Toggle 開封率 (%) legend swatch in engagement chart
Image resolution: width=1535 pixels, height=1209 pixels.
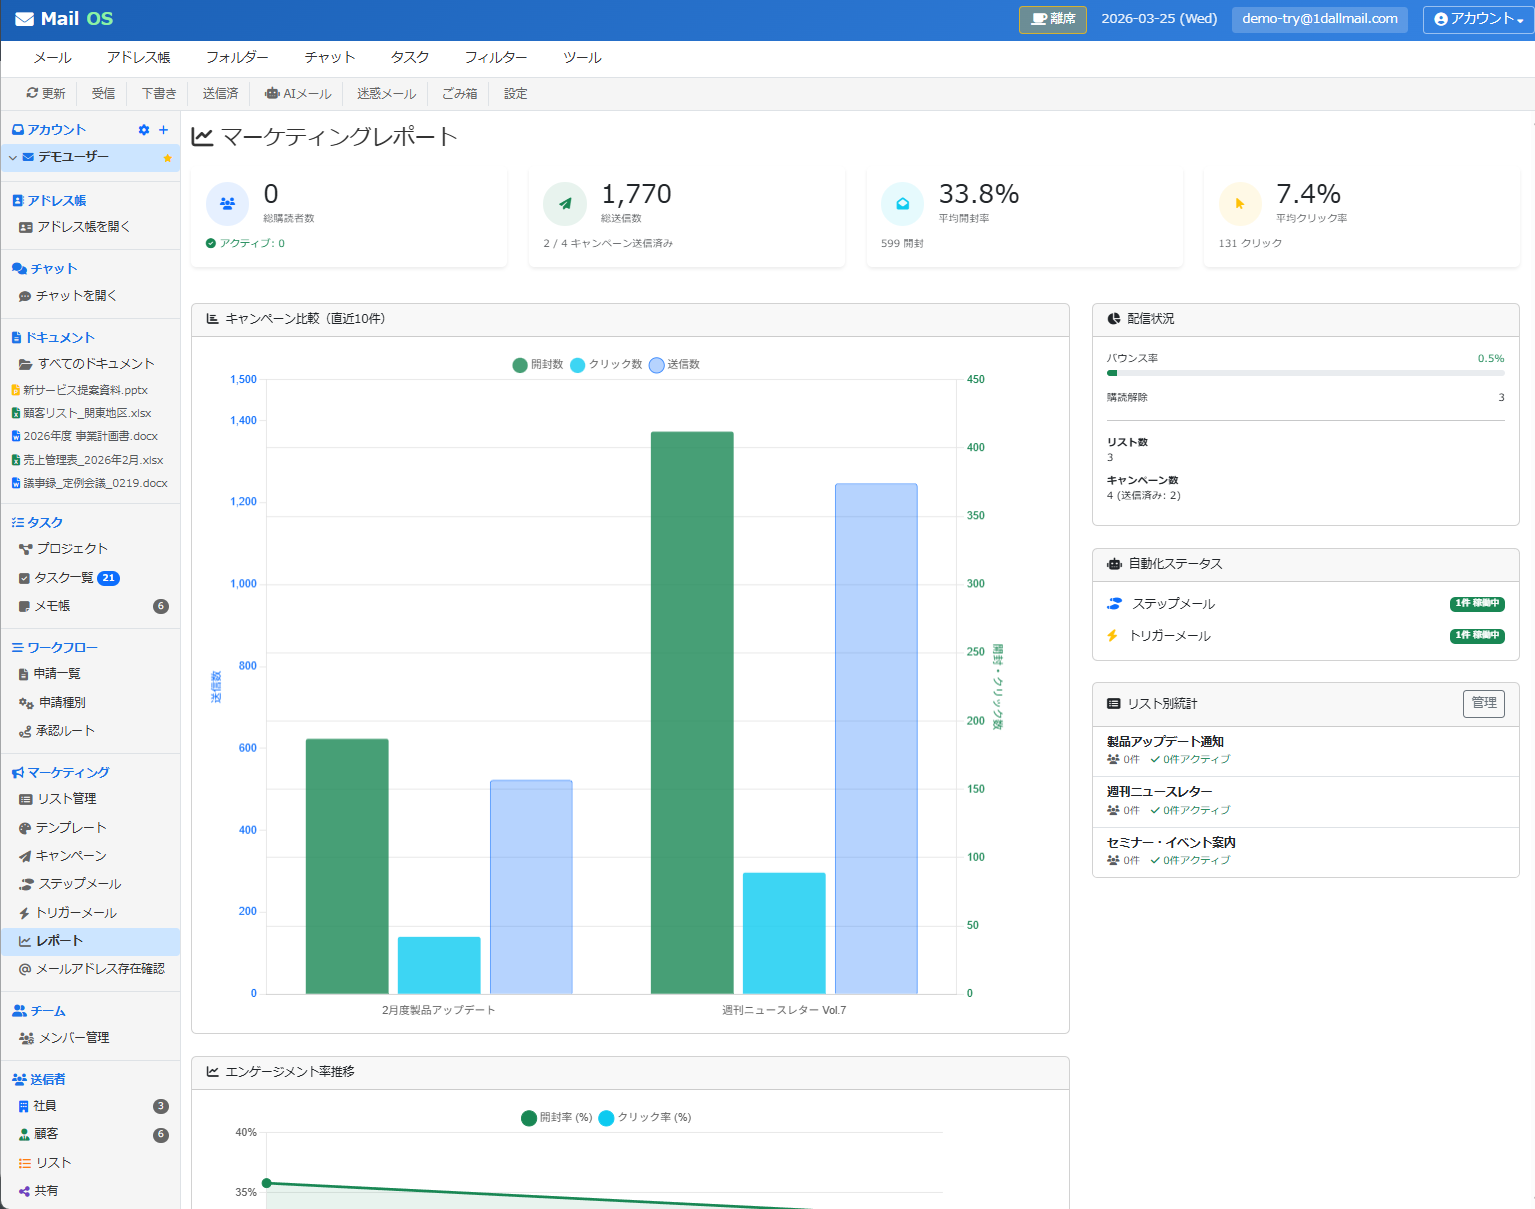(529, 1118)
